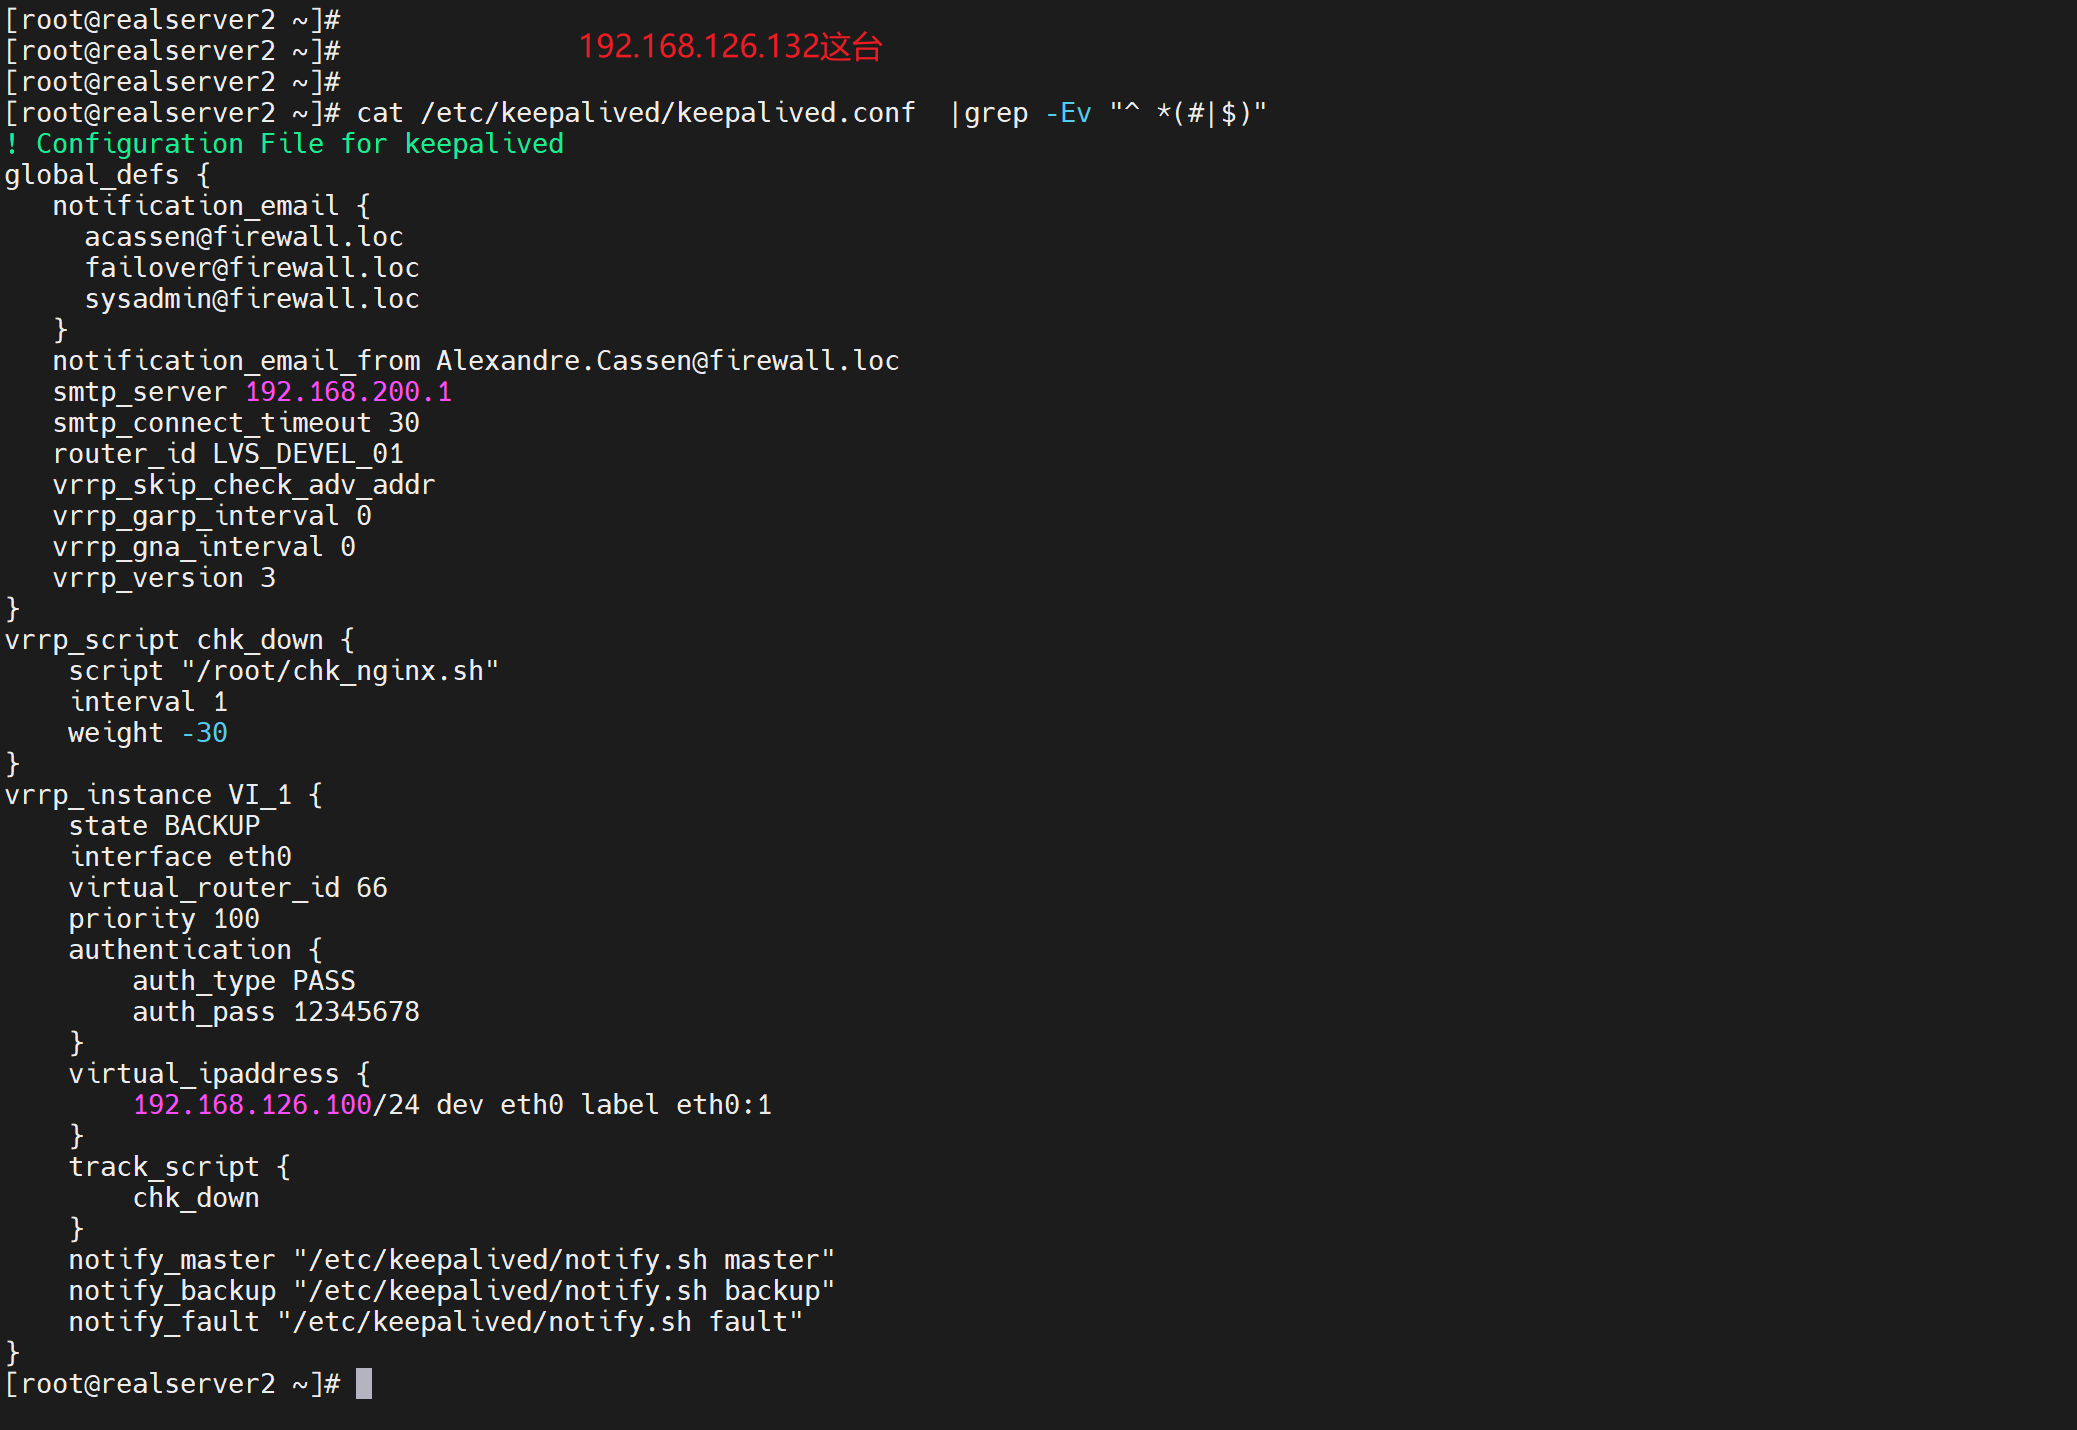The image size is (2077, 1430).
Task: Click the green Configuration File comment line
Action: coord(285,144)
